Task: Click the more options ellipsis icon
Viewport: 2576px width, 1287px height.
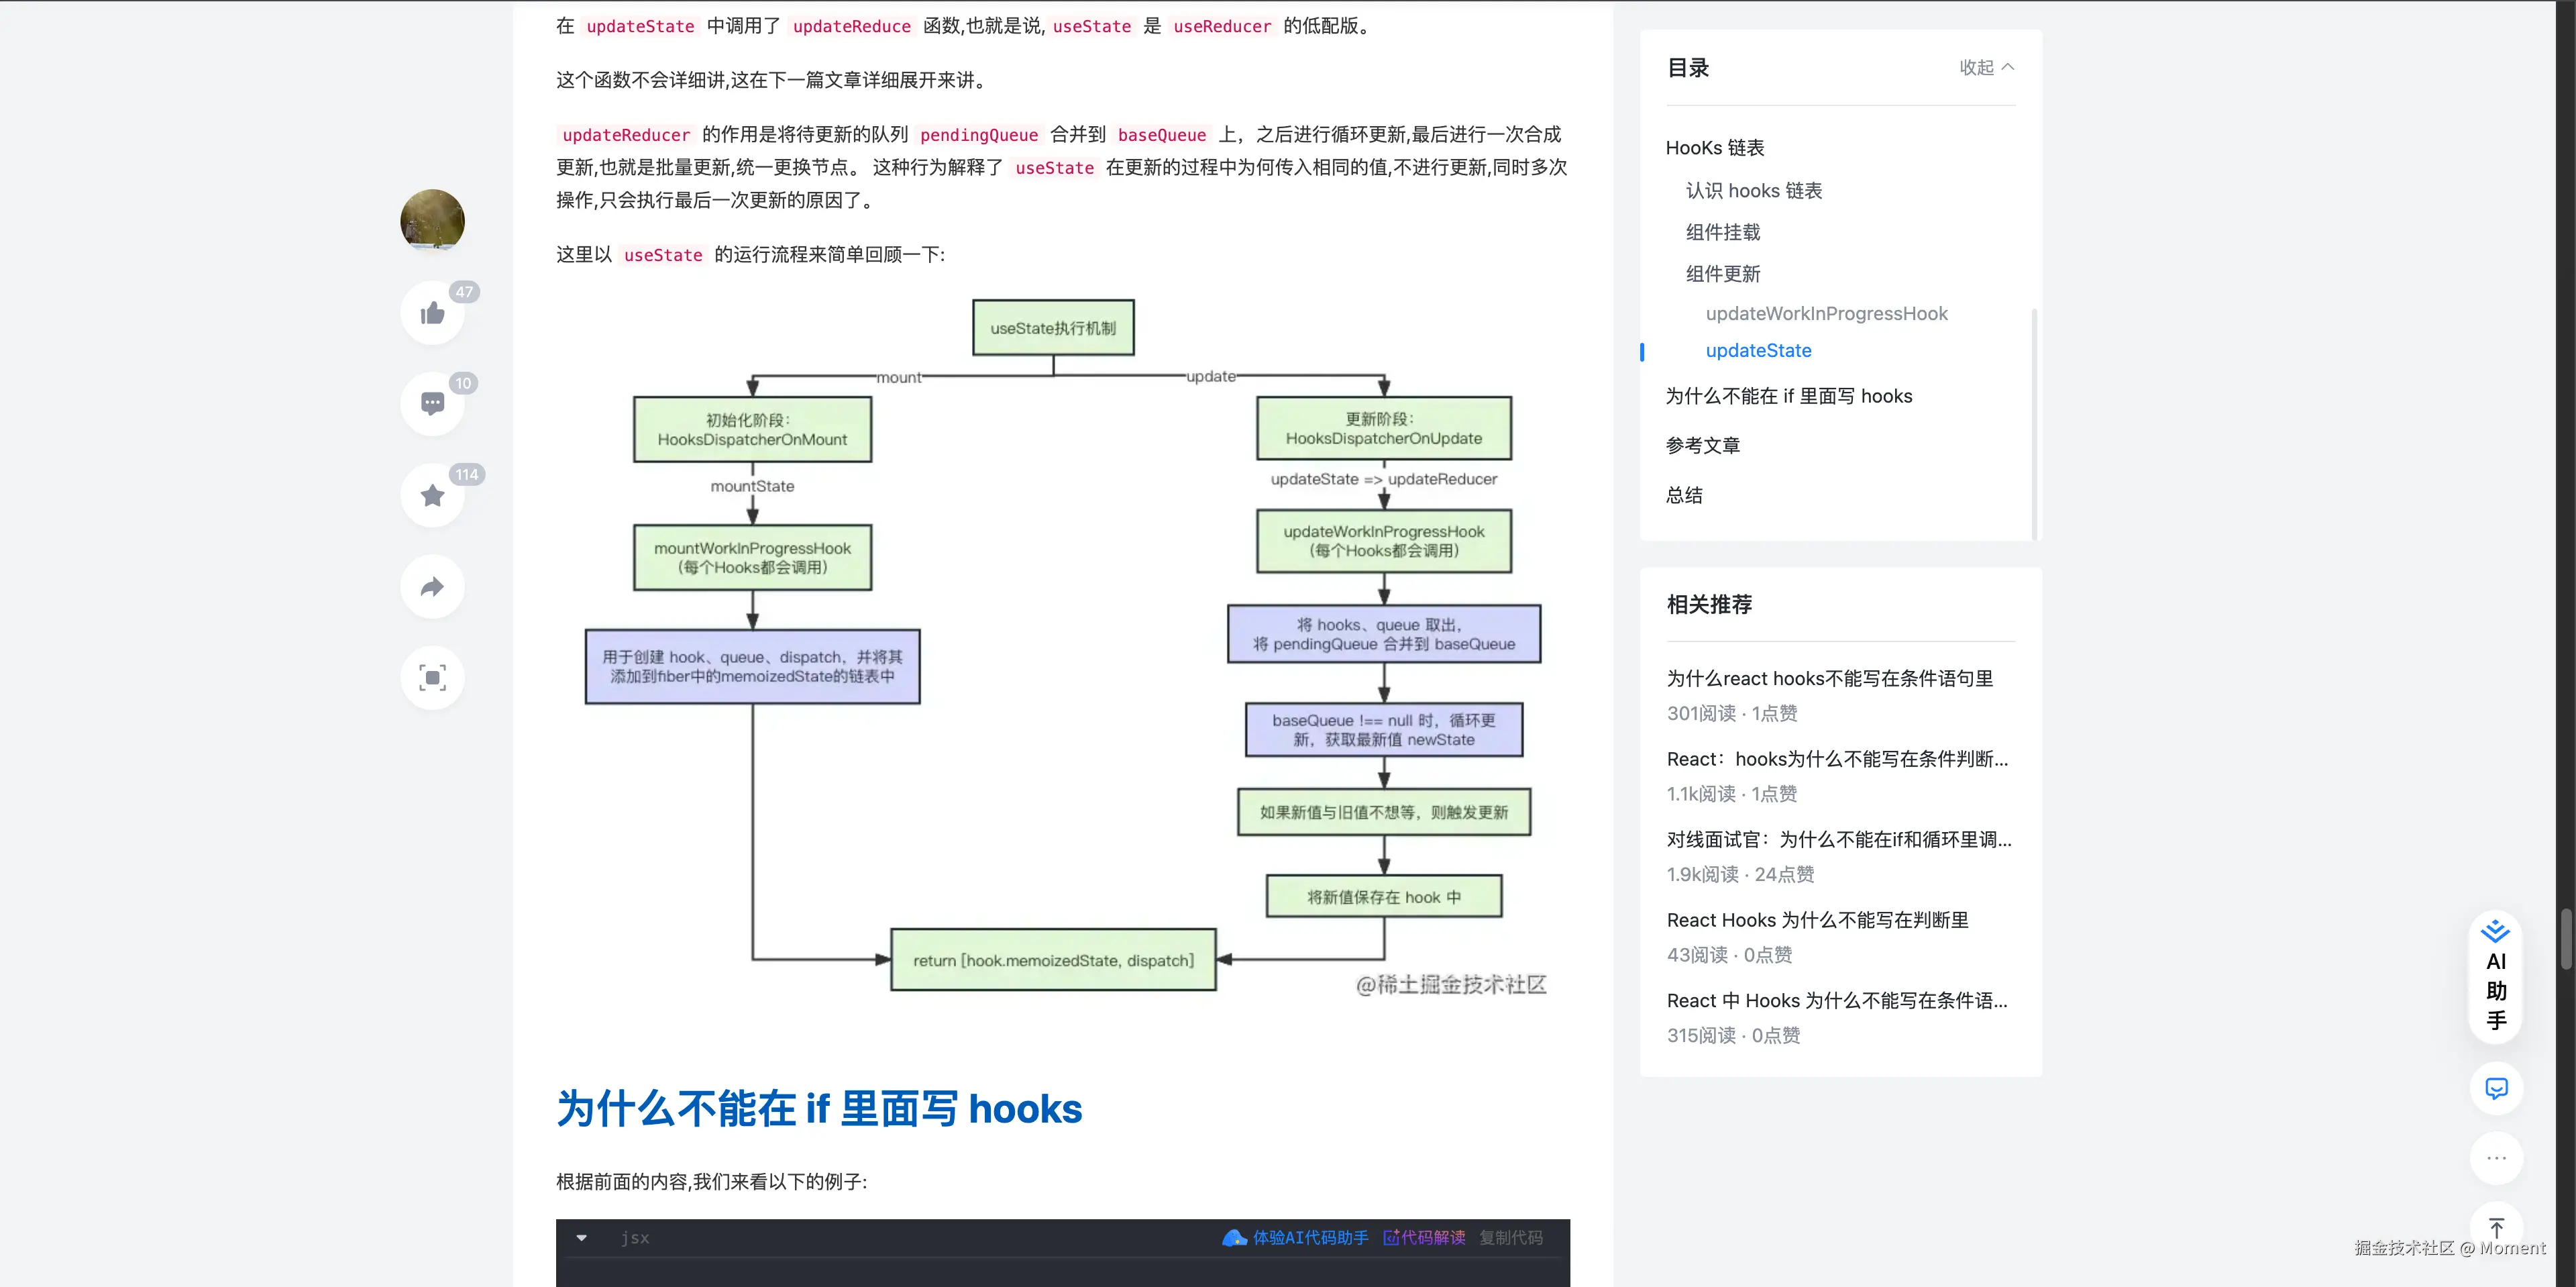Action: pyautogui.click(x=2495, y=1158)
